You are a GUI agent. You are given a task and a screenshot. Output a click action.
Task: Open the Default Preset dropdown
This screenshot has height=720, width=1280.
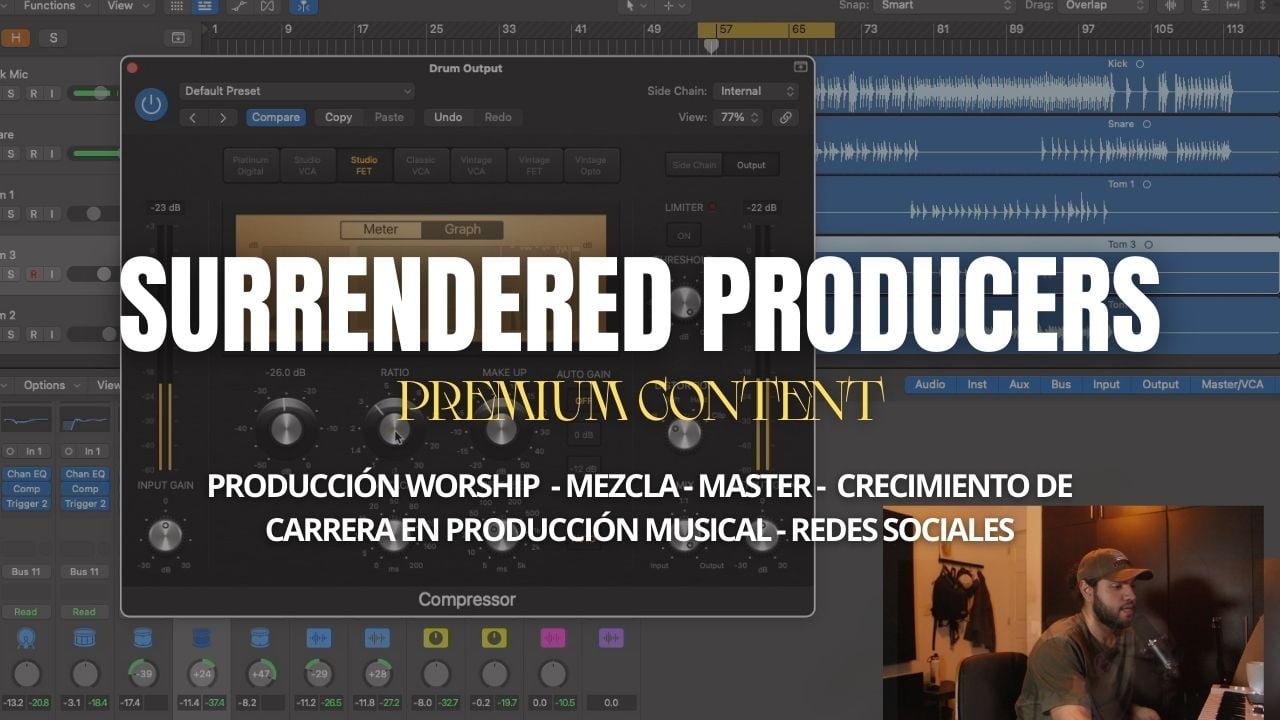pos(297,91)
